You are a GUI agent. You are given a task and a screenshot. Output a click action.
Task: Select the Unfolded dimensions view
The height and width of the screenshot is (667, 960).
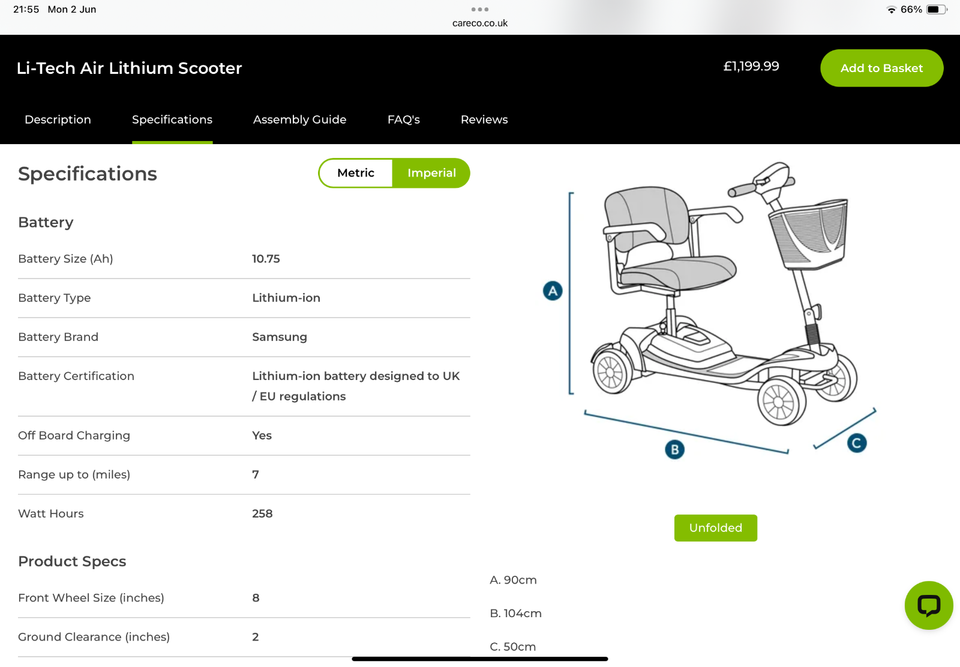point(715,527)
